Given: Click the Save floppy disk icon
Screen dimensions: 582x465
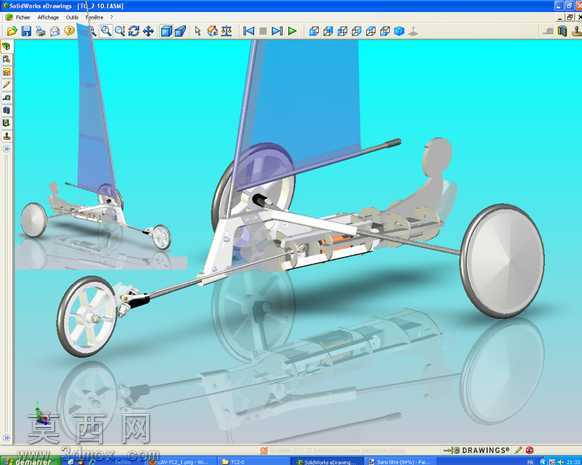Looking at the screenshot, I should (x=26, y=31).
